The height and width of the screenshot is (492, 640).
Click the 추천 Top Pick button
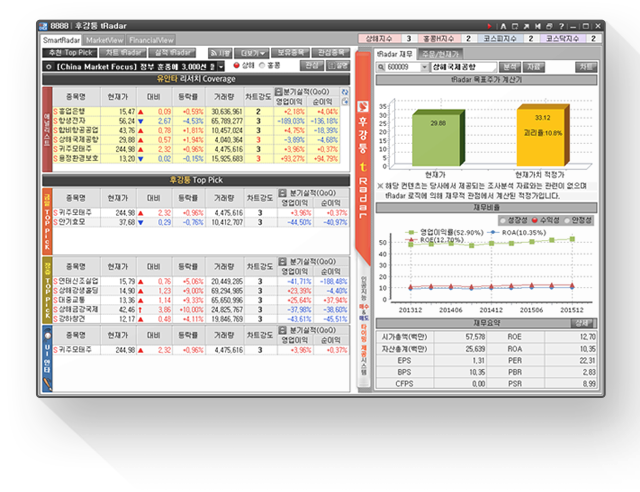pyautogui.click(x=70, y=53)
